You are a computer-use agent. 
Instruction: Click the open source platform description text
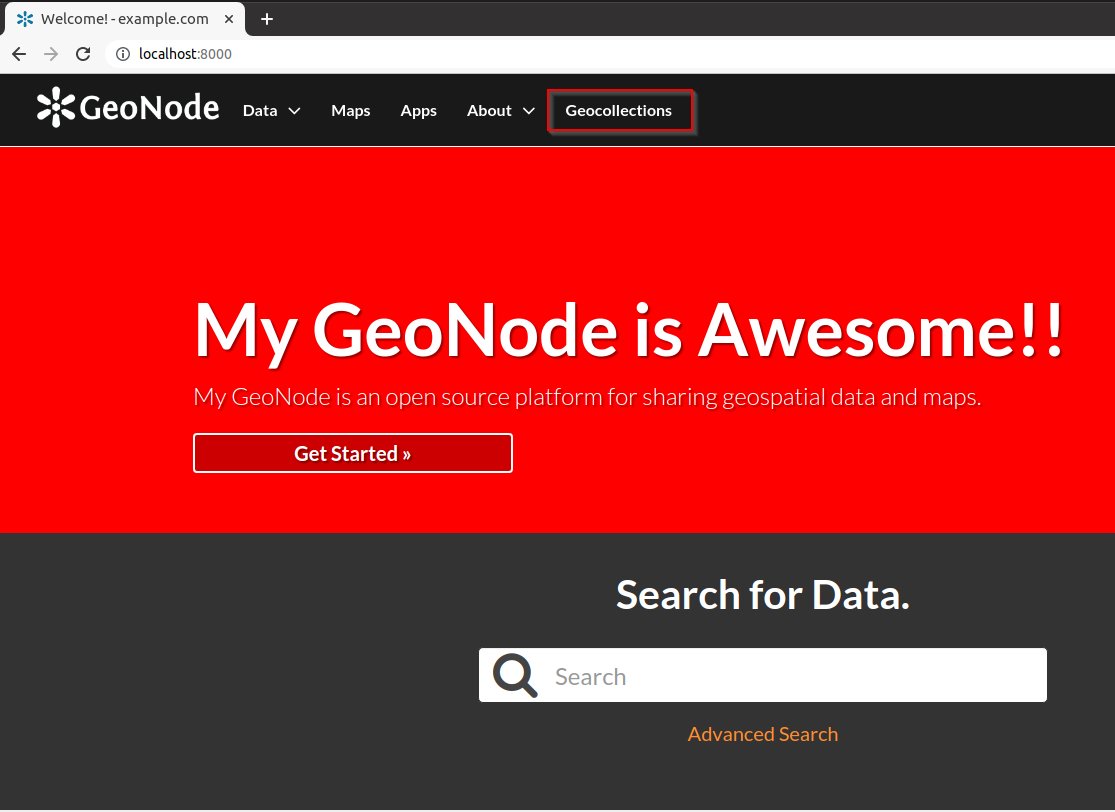[587, 397]
